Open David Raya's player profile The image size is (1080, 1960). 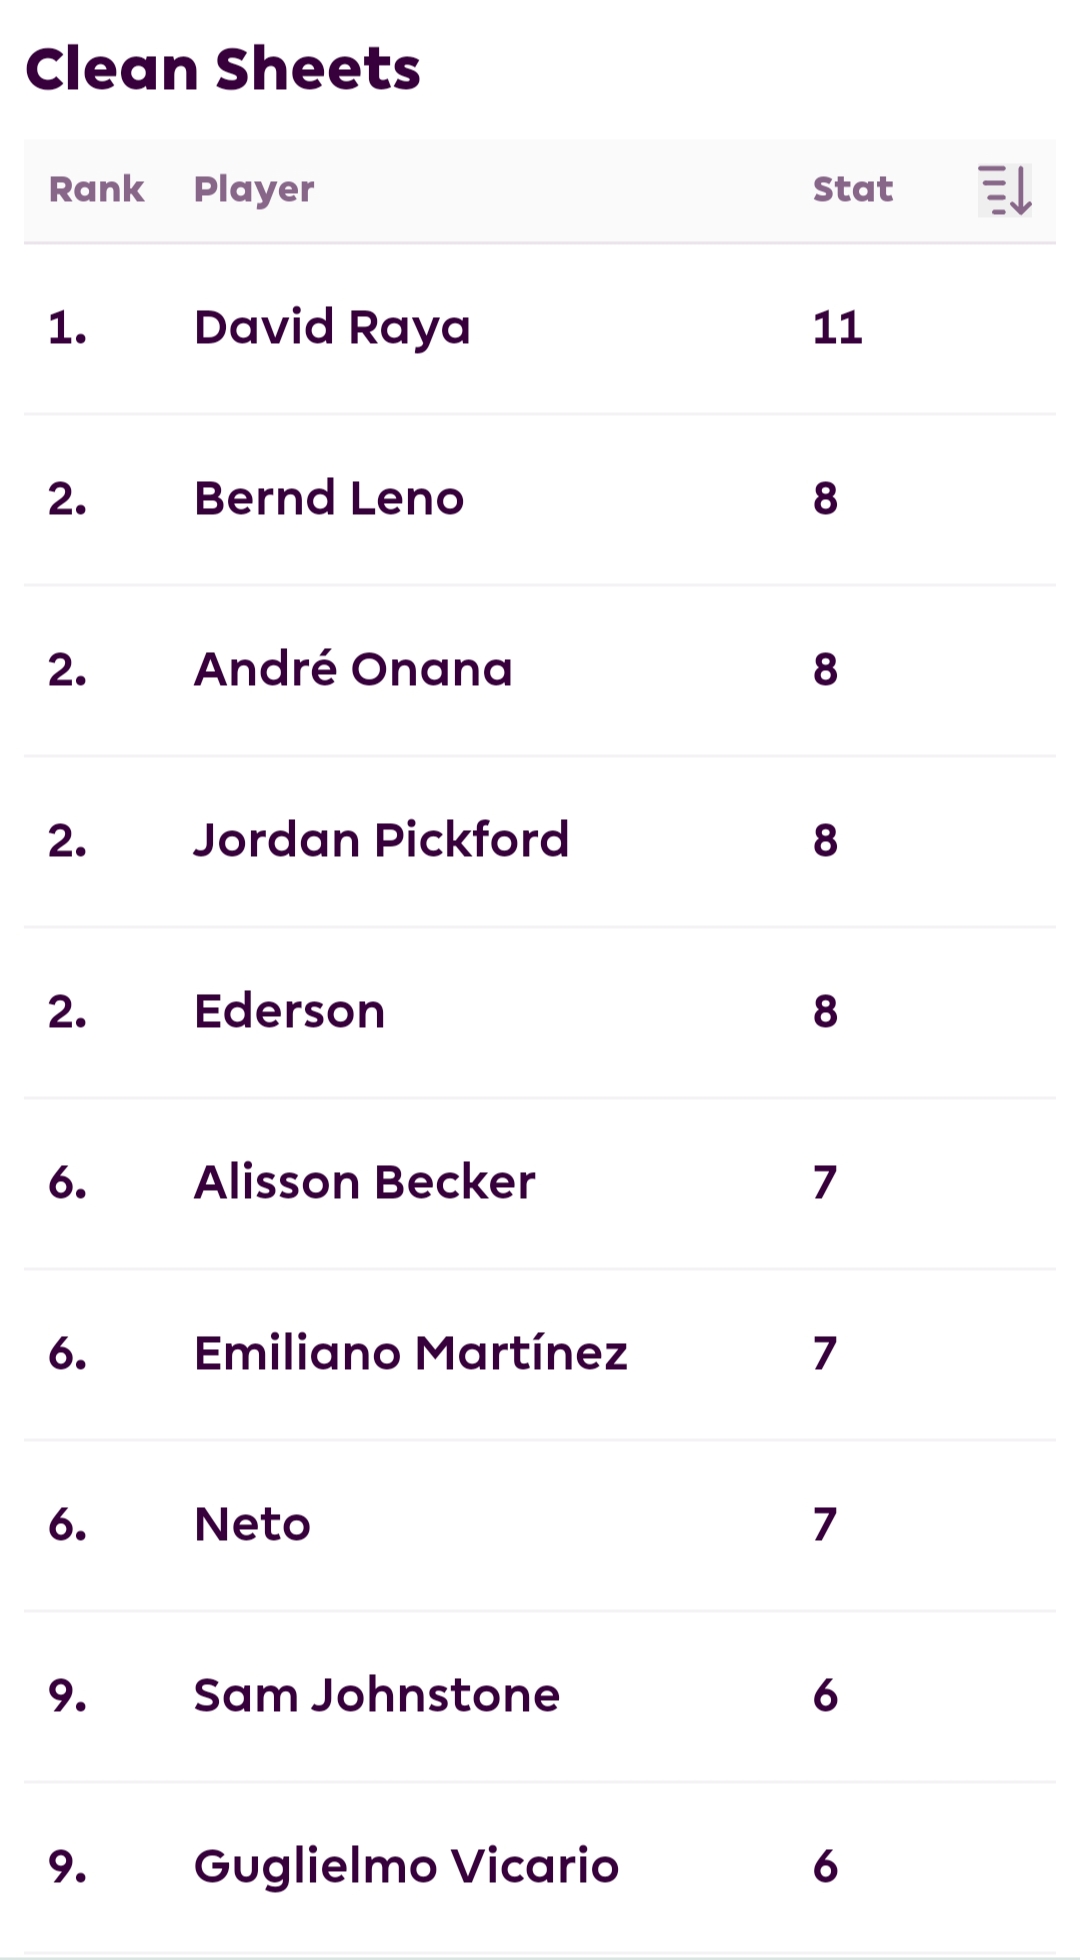[x=332, y=328]
